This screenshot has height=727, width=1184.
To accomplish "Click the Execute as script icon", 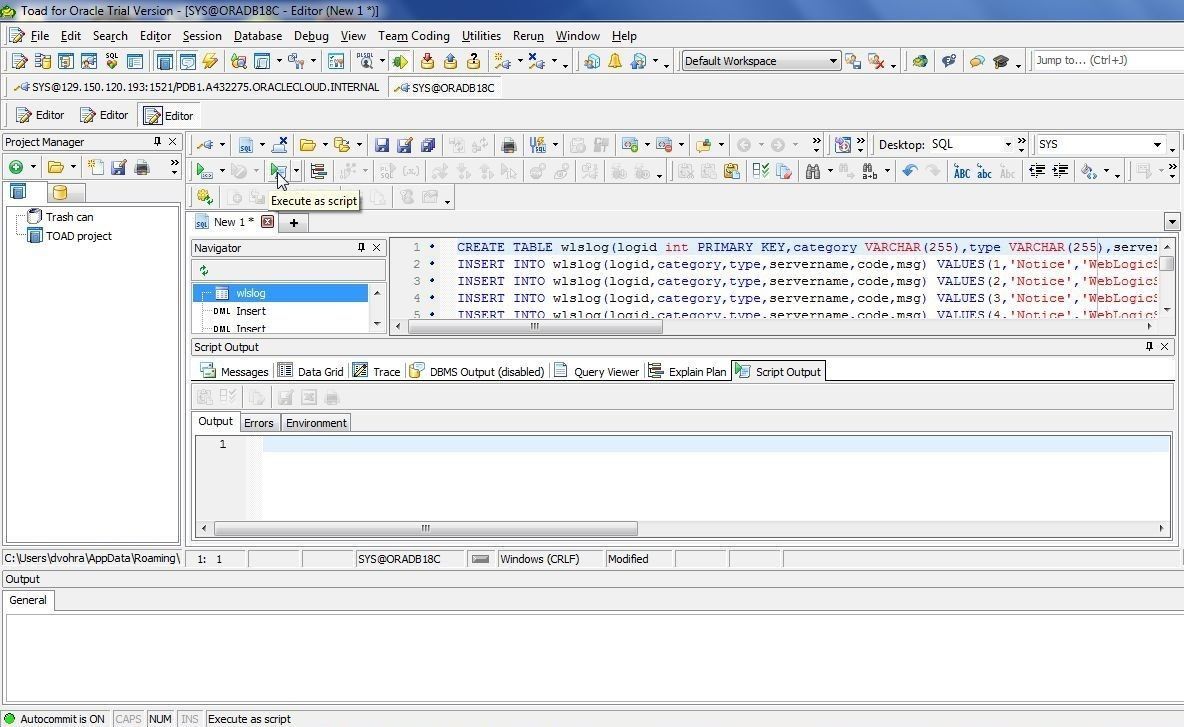I will point(279,171).
